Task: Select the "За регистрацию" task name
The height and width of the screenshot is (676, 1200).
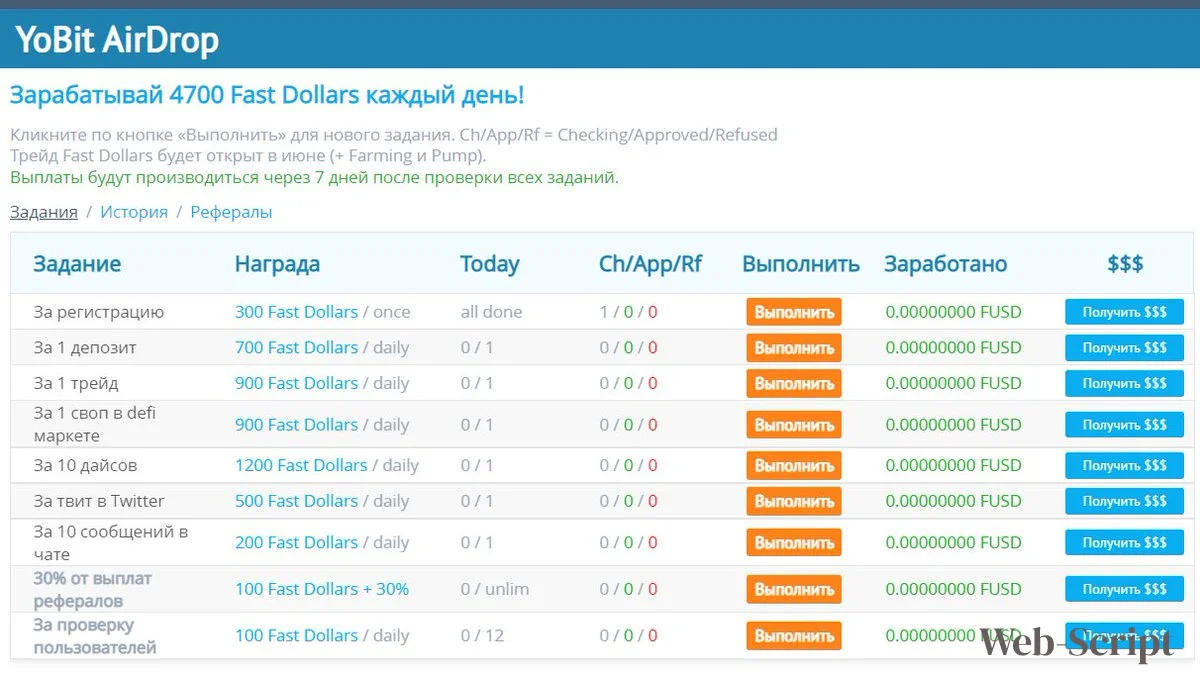Action: (99, 312)
